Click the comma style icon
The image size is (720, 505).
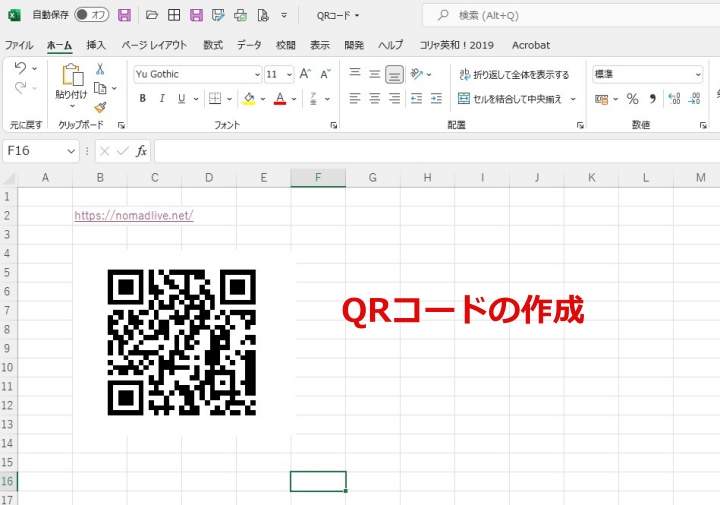click(x=652, y=99)
